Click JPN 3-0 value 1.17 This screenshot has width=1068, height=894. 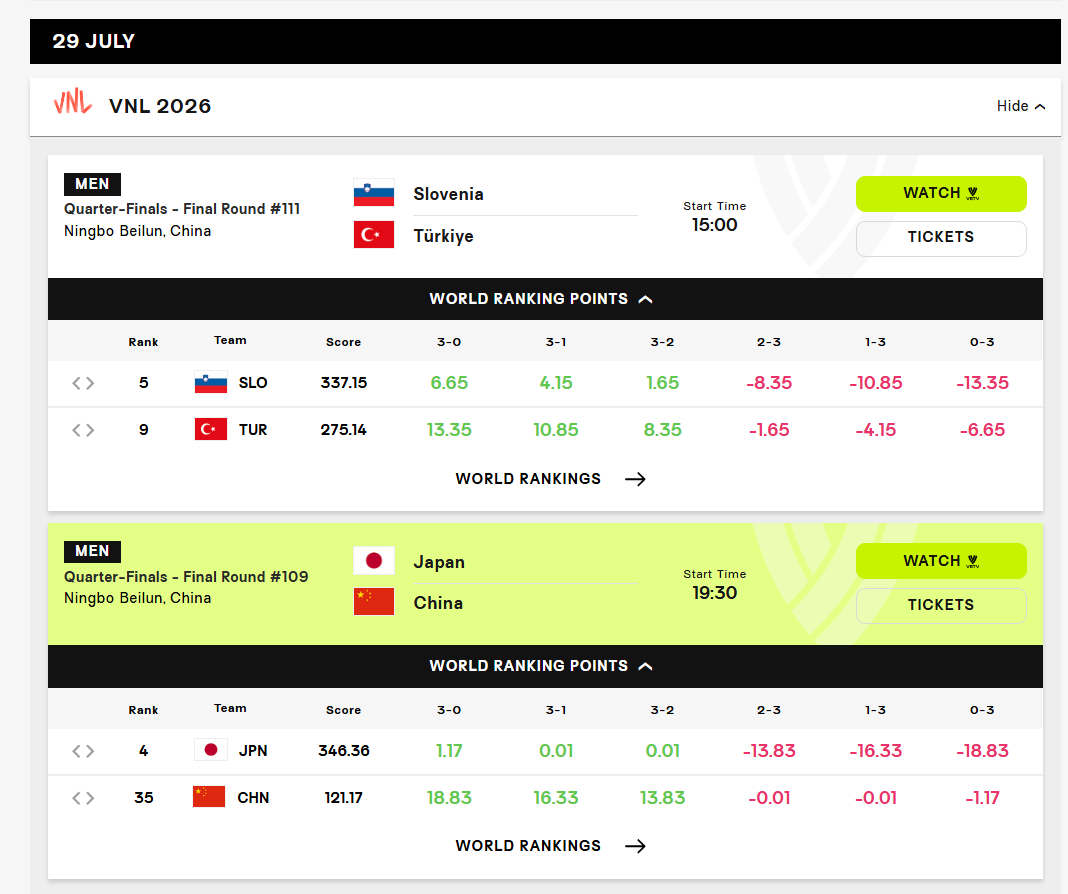click(x=449, y=750)
